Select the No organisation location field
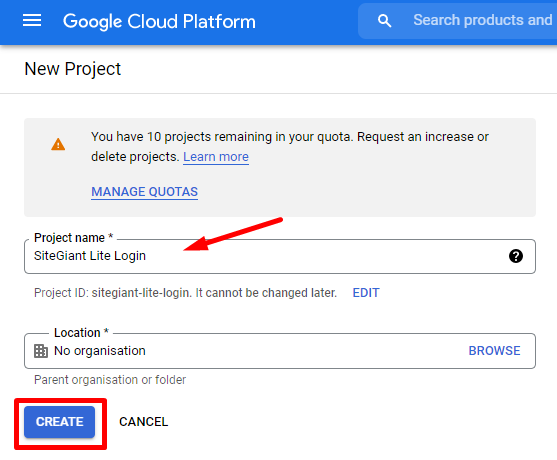This screenshot has width=557, height=460. 280,351
